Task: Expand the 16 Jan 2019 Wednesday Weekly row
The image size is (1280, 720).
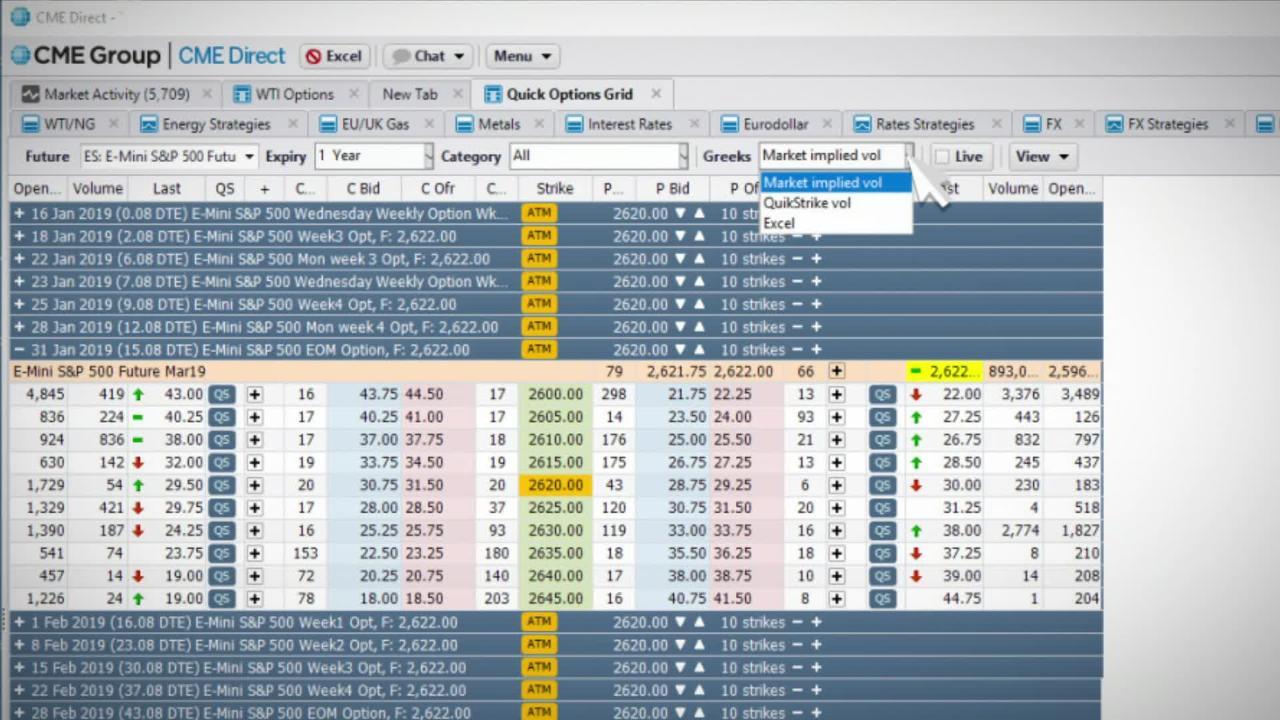Action: (19, 213)
